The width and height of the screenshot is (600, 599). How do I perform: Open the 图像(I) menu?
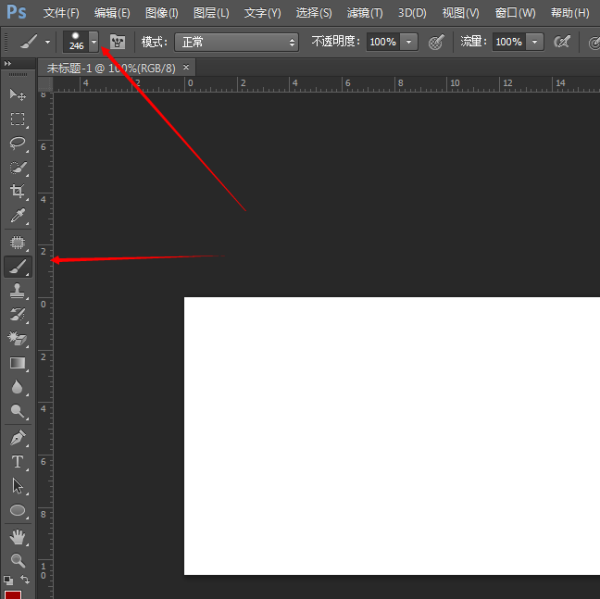[162, 13]
